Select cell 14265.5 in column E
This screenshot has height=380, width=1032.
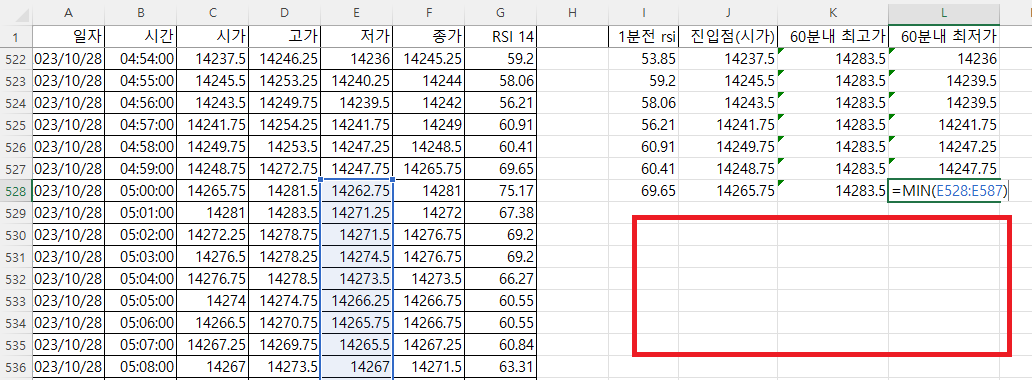point(357,344)
